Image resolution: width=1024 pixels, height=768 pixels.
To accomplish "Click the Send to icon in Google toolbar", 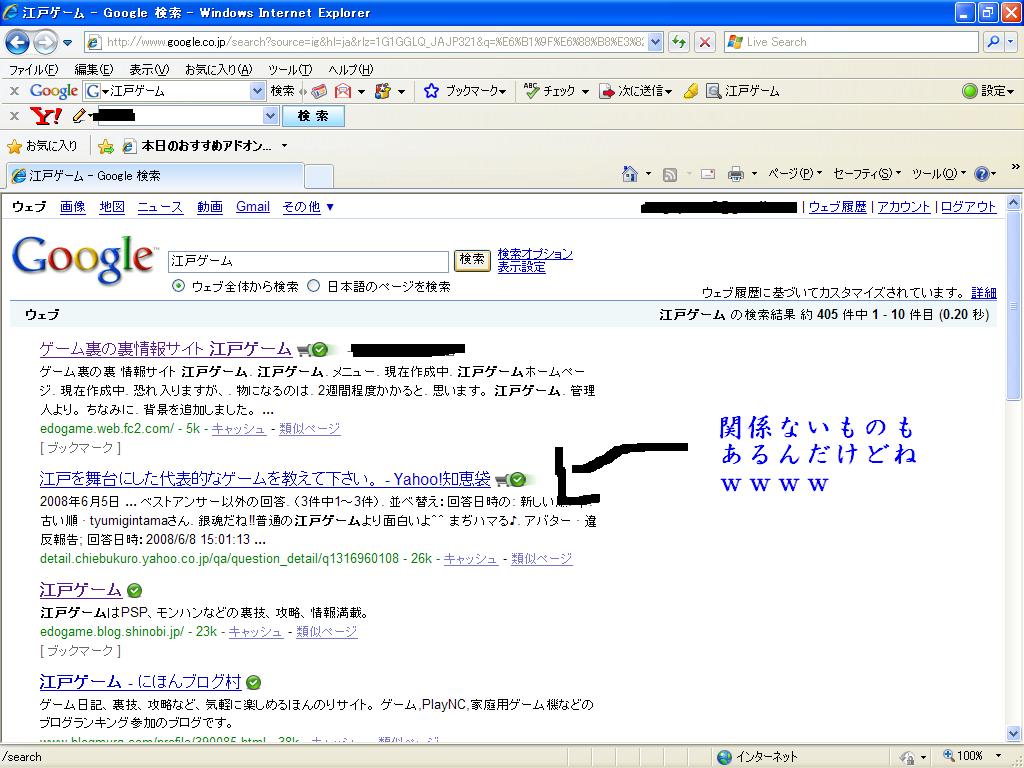I will pyautogui.click(x=607, y=91).
